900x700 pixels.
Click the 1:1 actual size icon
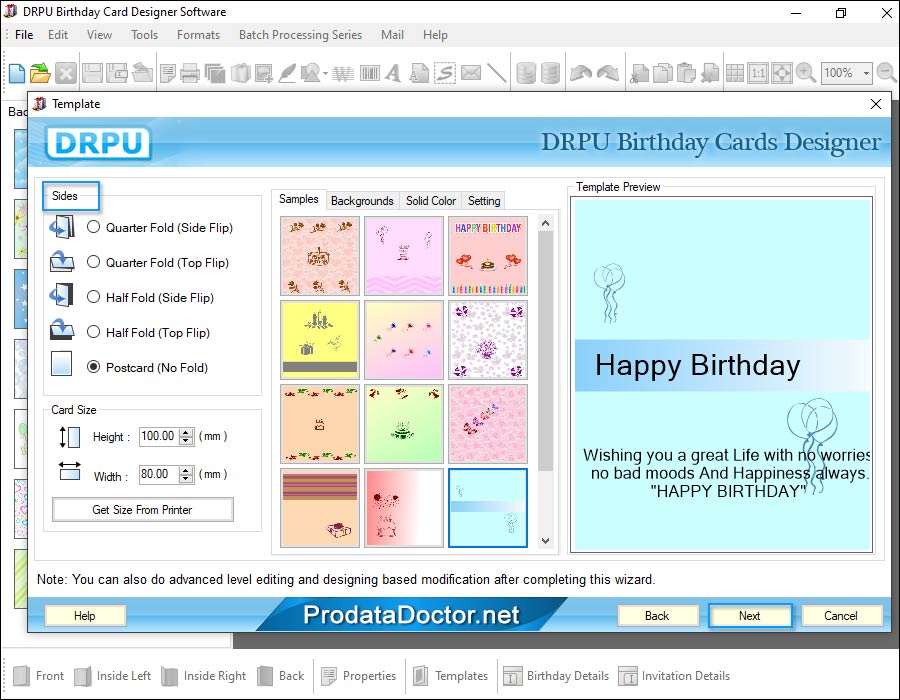pyautogui.click(x=758, y=73)
